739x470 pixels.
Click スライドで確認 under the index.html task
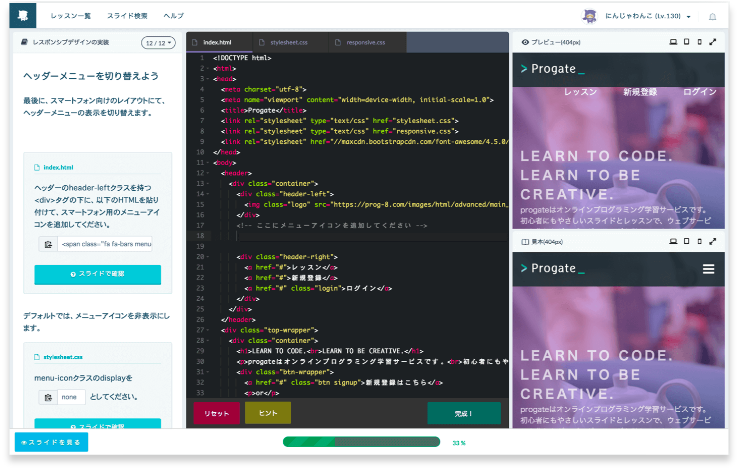pyautogui.click(x=98, y=274)
